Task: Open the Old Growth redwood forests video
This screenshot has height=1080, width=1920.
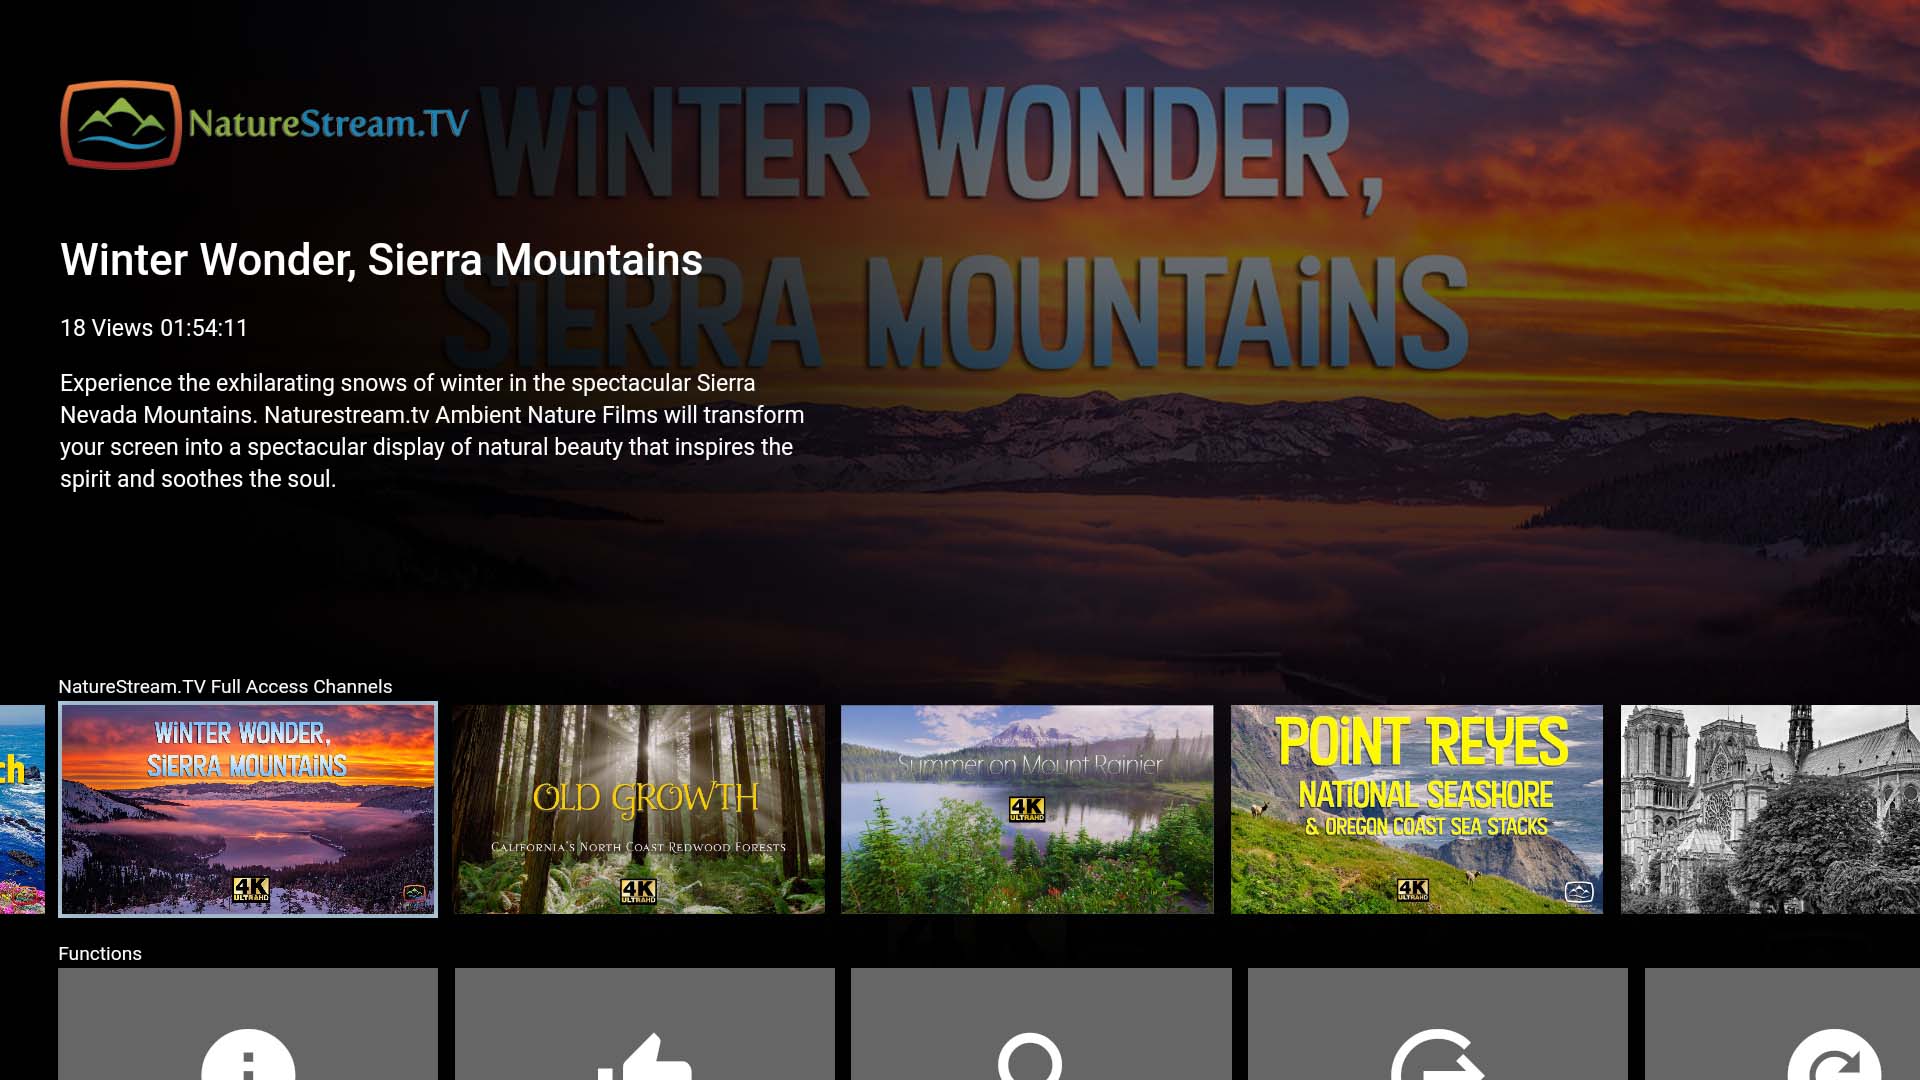Action: (x=639, y=809)
